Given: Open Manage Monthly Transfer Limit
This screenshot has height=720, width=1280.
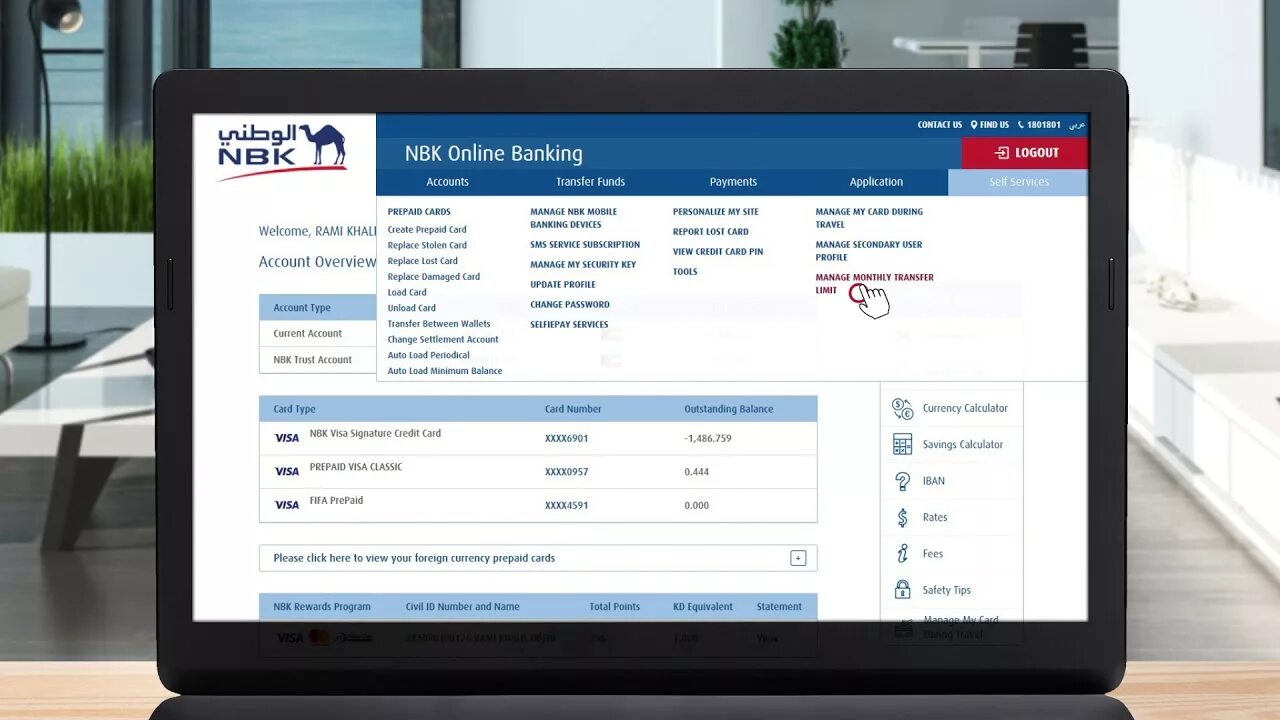Looking at the screenshot, I should point(874,284).
